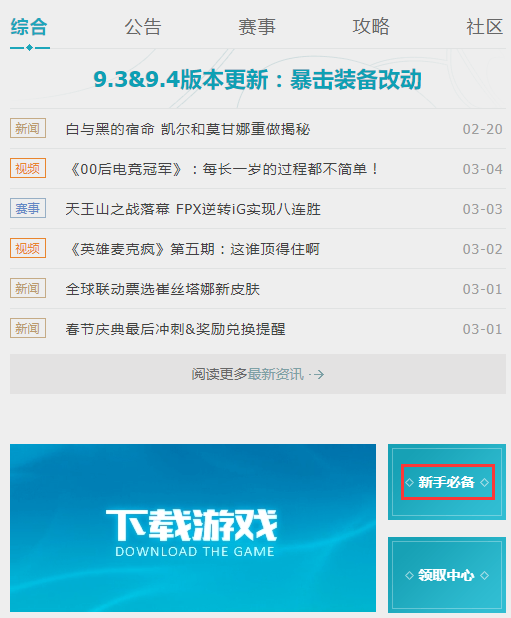Click 阅读更多最新资讯 button

258,374
